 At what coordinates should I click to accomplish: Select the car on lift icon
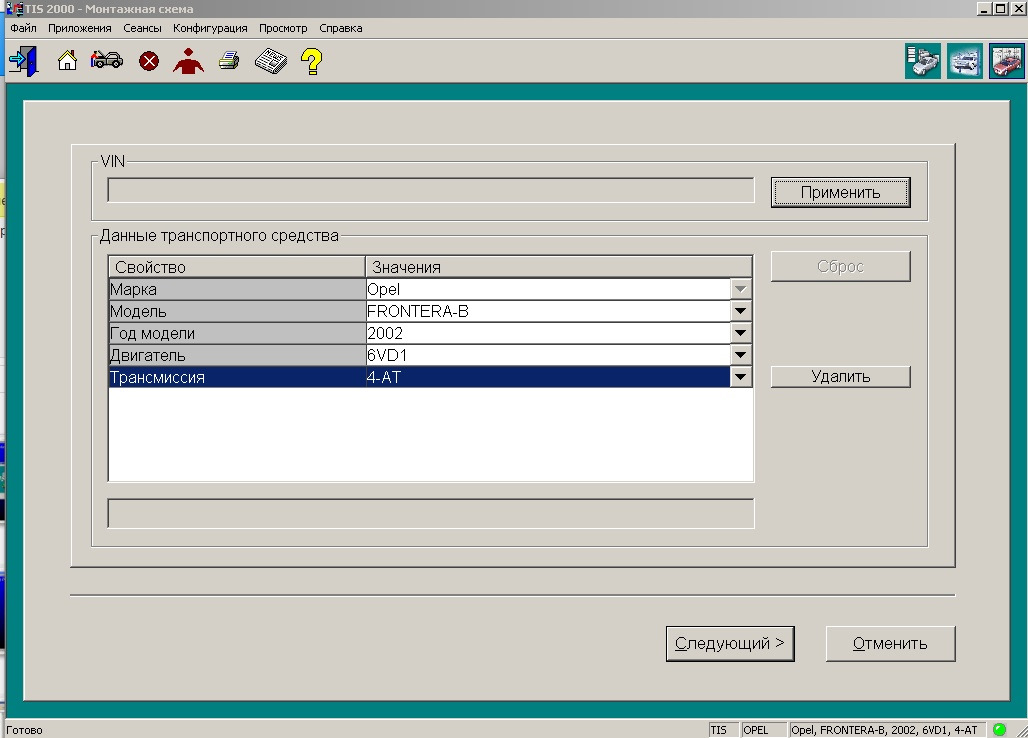964,61
